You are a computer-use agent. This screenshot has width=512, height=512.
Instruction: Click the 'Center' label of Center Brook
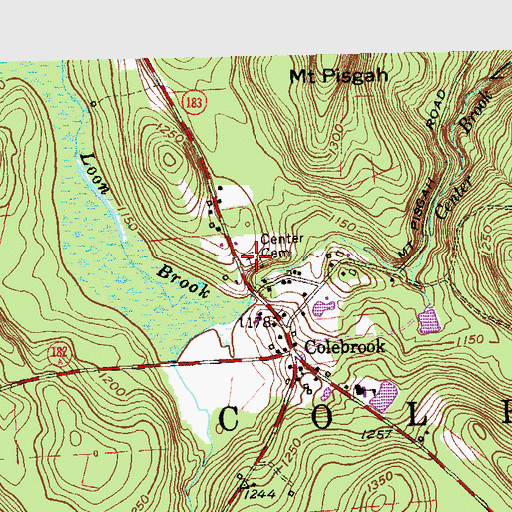pos(454,198)
